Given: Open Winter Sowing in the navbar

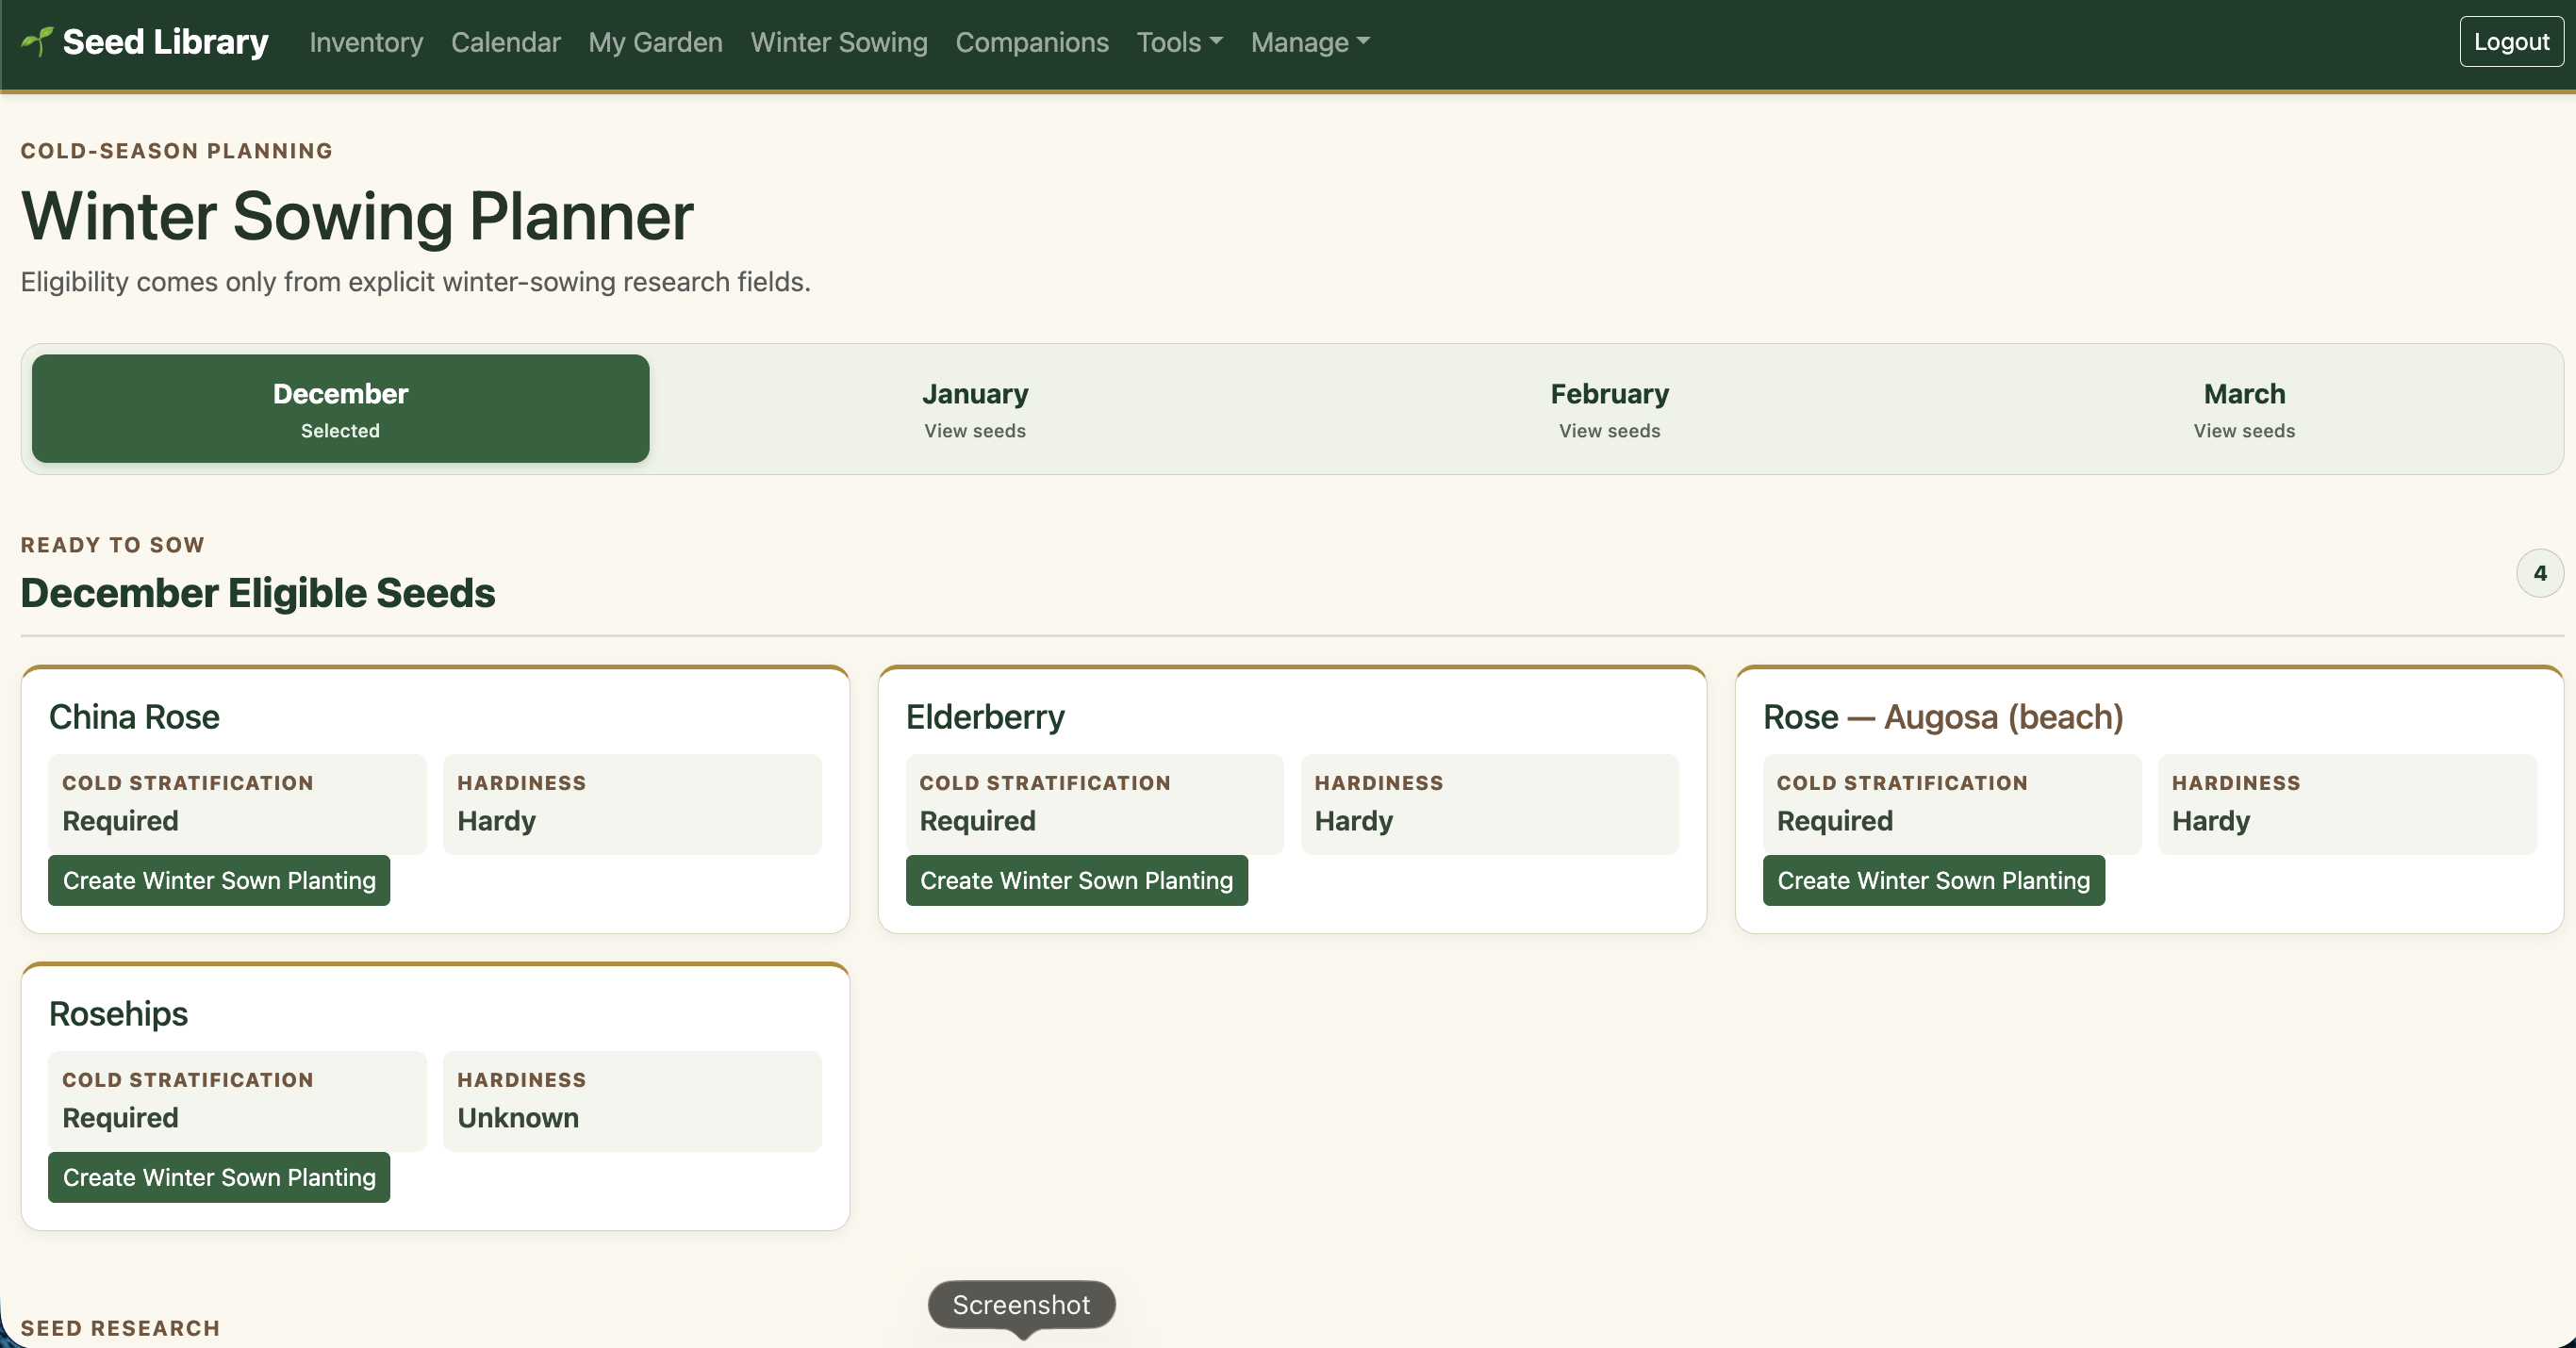Looking at the screenshot, I should tap(839, 42).
